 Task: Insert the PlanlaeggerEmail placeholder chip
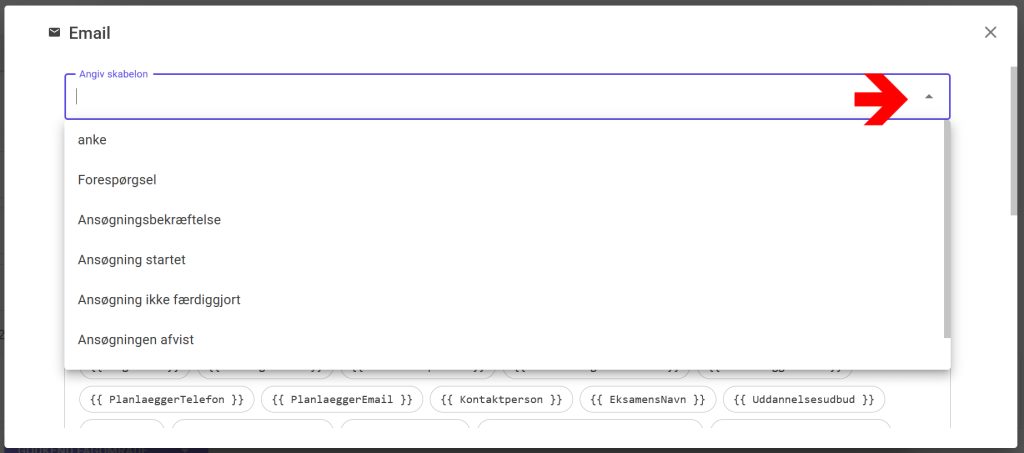[341, 400]
